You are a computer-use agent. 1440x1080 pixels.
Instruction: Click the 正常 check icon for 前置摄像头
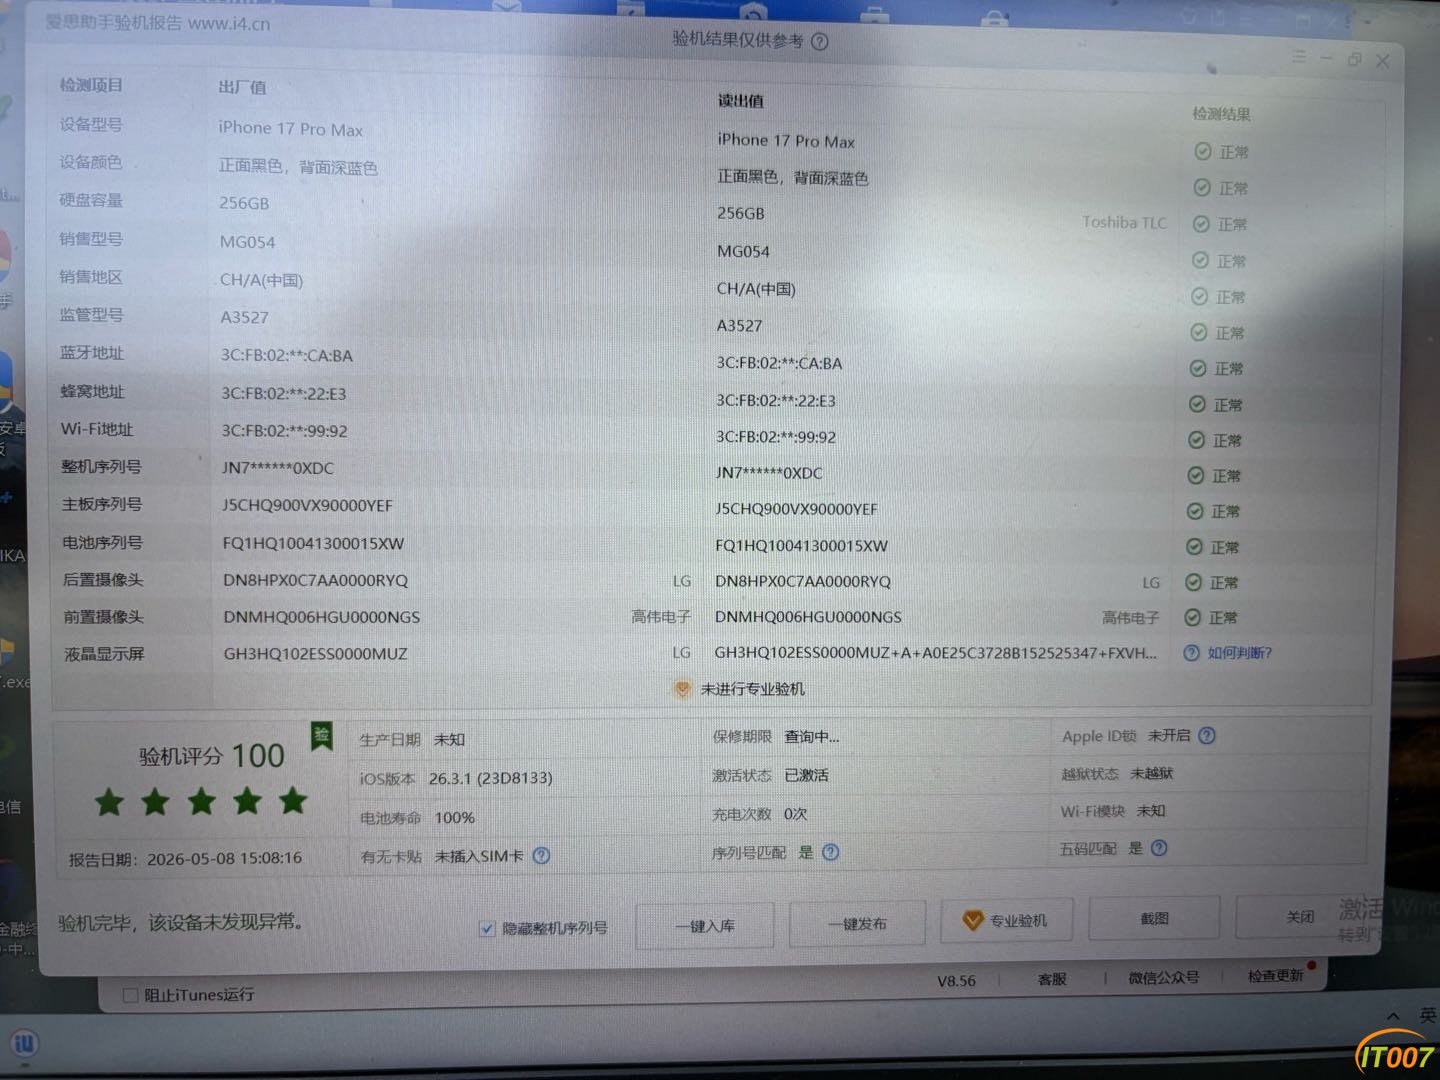pyautogui.click(x=1192, y=618)
